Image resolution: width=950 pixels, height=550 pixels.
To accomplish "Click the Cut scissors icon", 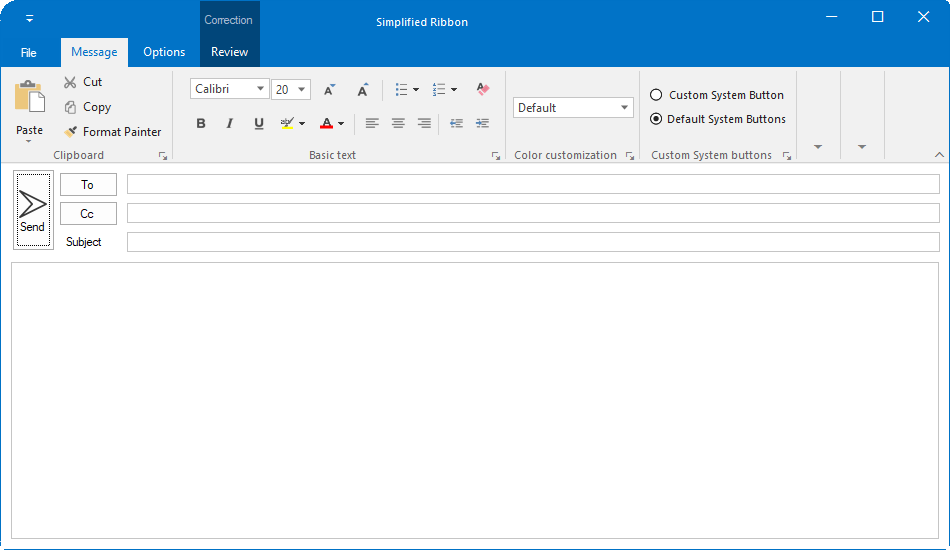I will coord(70,82).
